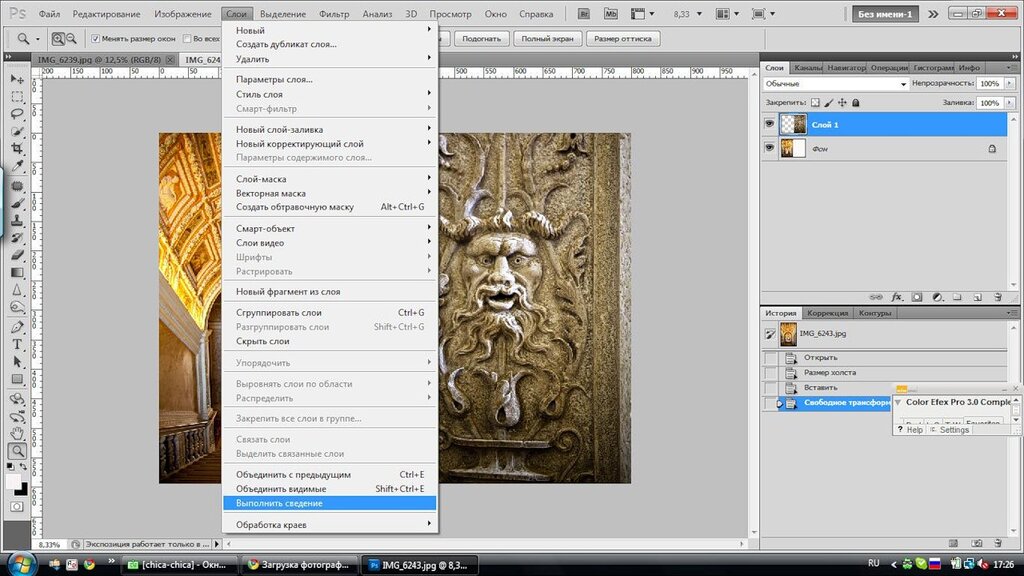
Task: Select the Zoom magnifier tool in toolbox
Action: pyautogui.click(x=17, y=451)
